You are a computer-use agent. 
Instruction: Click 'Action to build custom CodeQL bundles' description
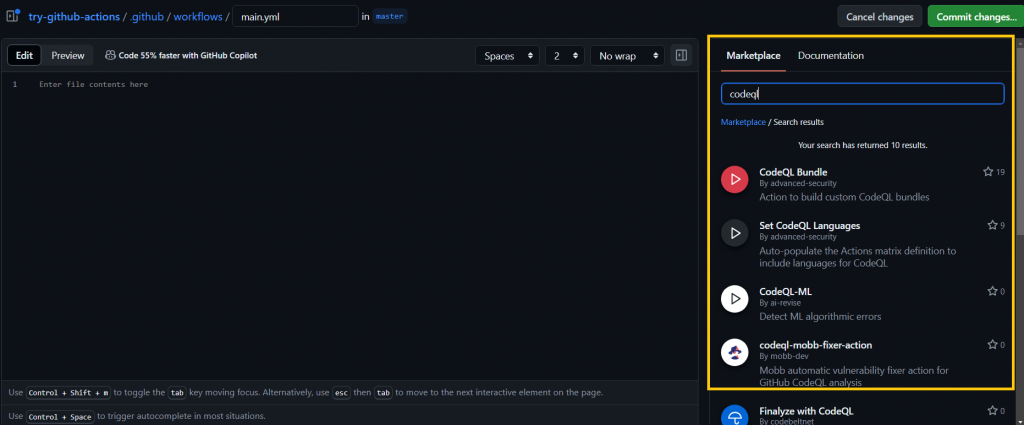coord(844,197)
